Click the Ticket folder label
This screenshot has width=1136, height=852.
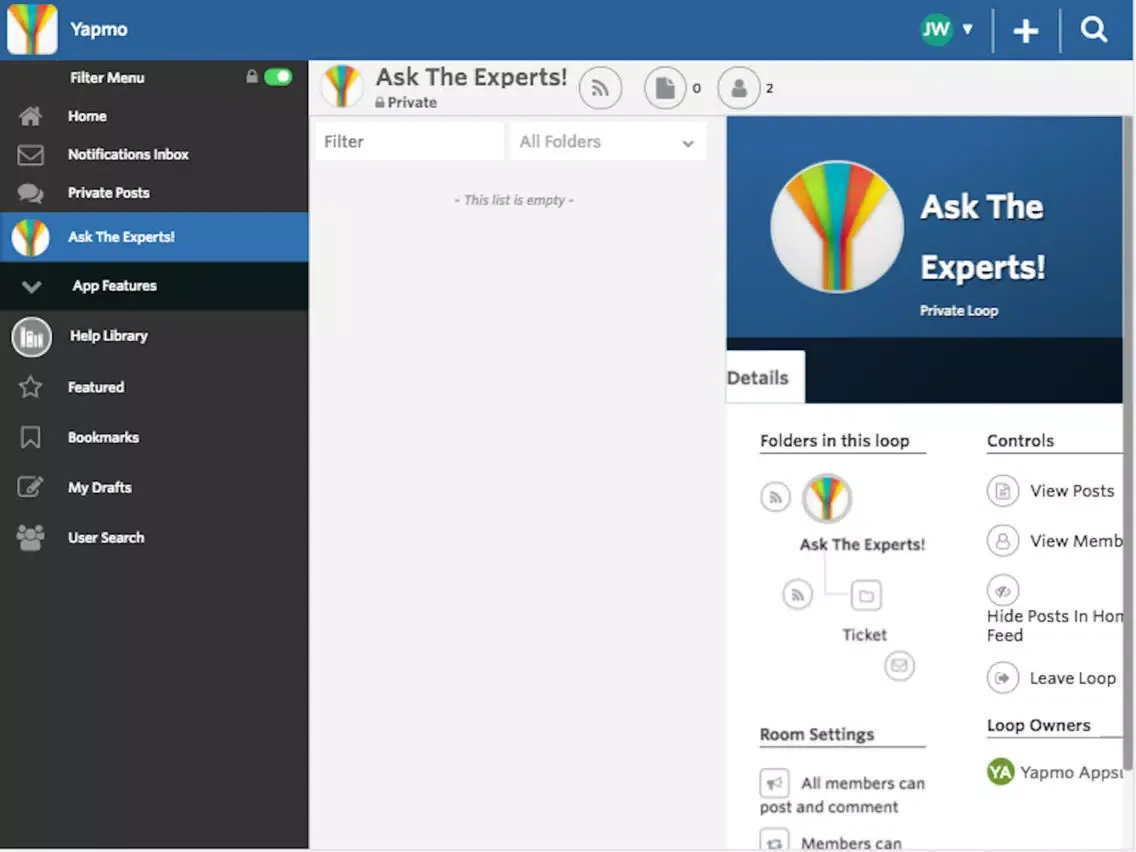(x=864, y=635)
